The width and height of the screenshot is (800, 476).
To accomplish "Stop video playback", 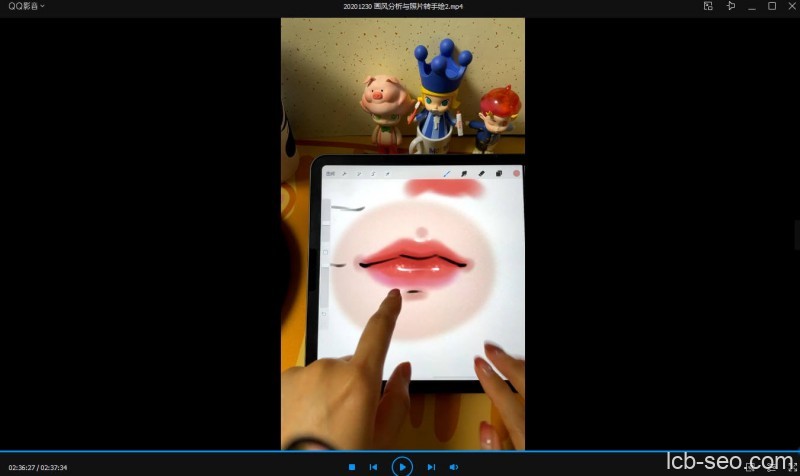I will (x=352, y=467).
